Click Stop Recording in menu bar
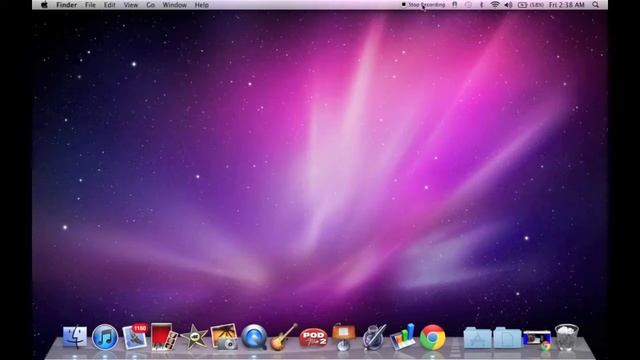 pos(423,5)
